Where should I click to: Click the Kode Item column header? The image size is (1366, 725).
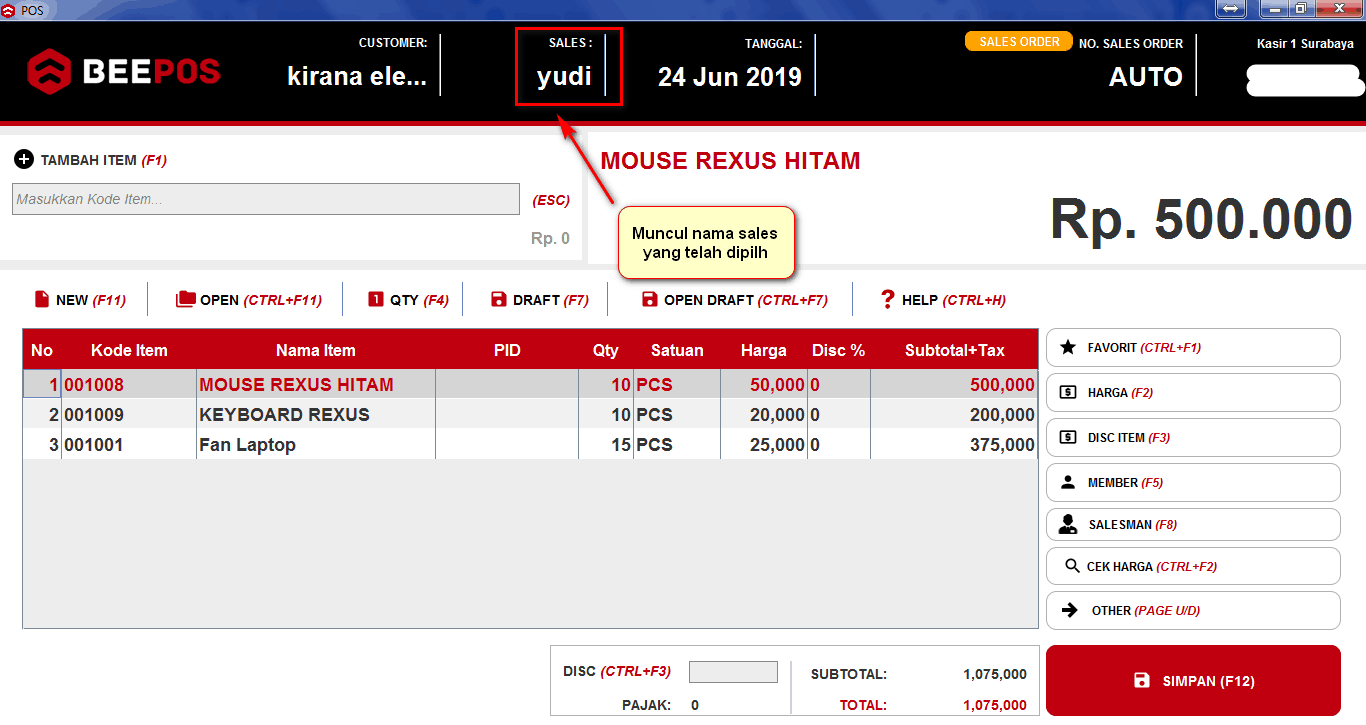tap(129, 350)
